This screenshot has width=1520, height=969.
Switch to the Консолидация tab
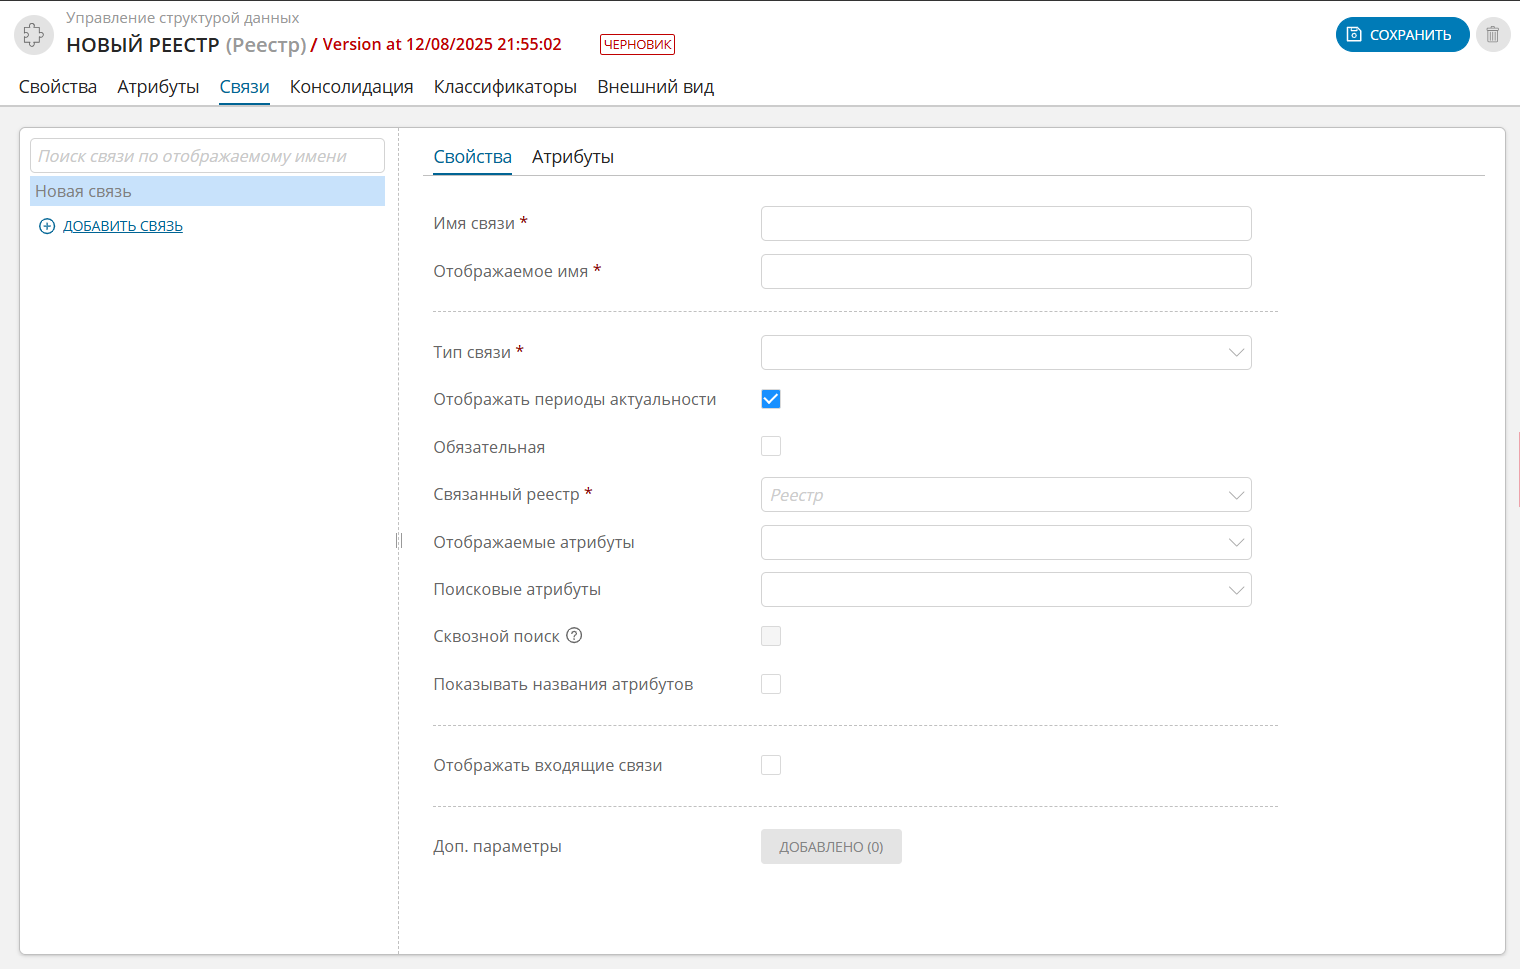(351, 87)
